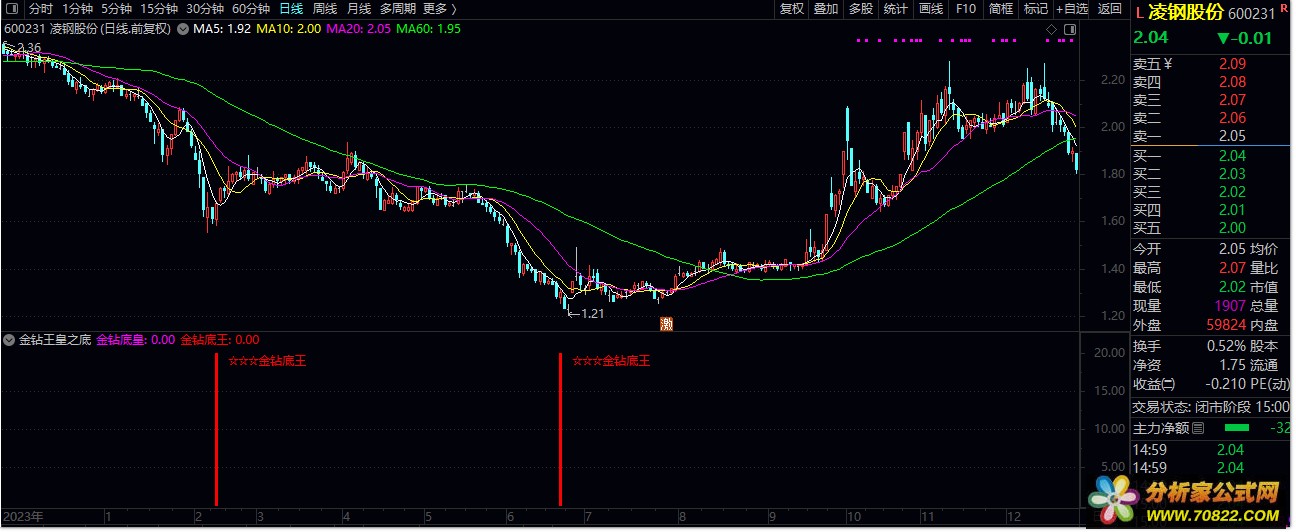Screen dimensions: 1296x532
Task: Activate the 画线 drawing tools
Action: tap(931, 9)
